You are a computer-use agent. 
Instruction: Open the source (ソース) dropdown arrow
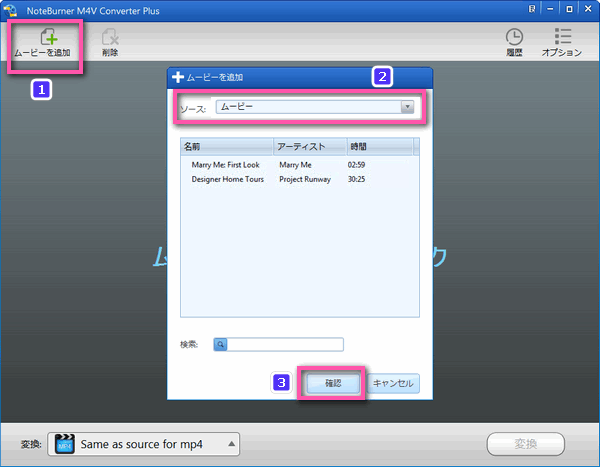point(408,107)
